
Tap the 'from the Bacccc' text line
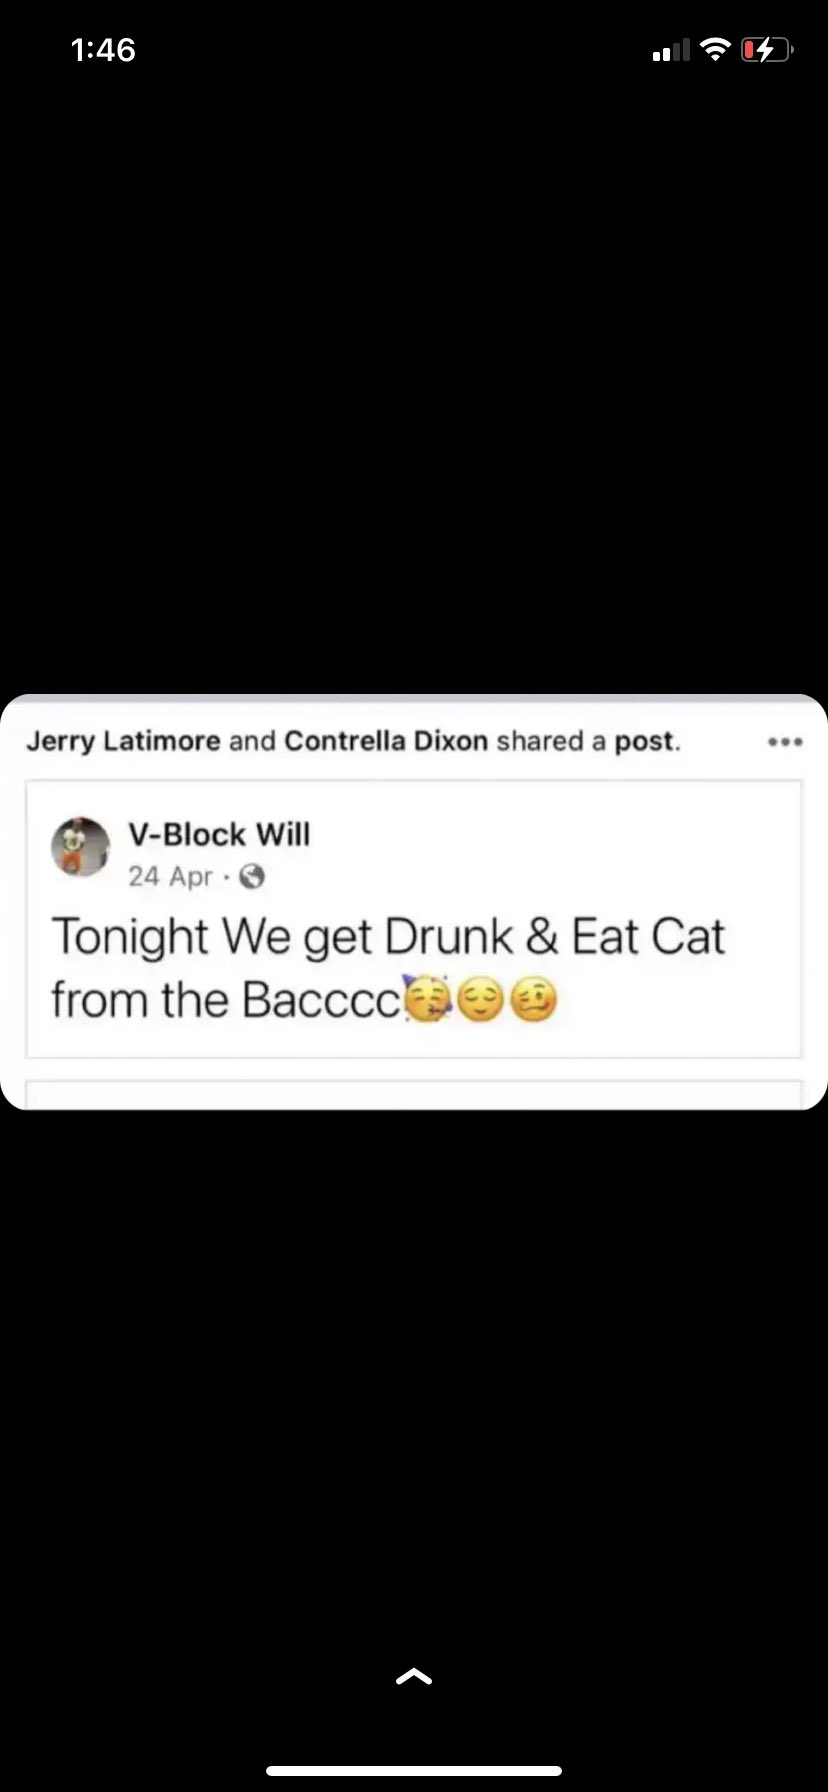click(x=227, y=1000)
